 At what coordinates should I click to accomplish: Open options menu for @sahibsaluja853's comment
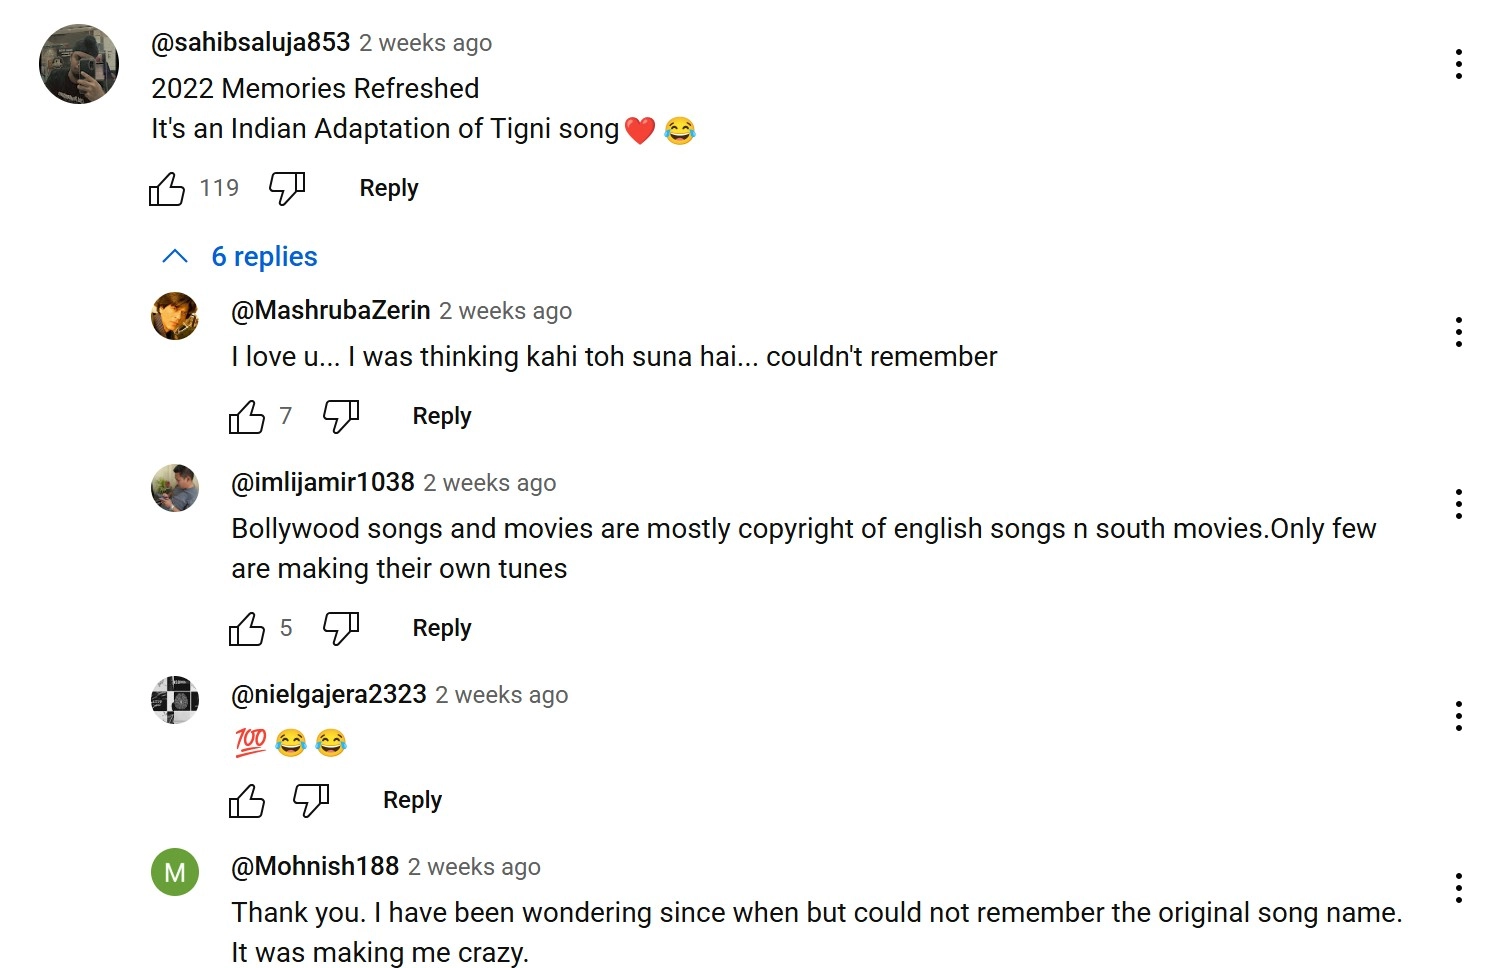tap(1459, 64)
